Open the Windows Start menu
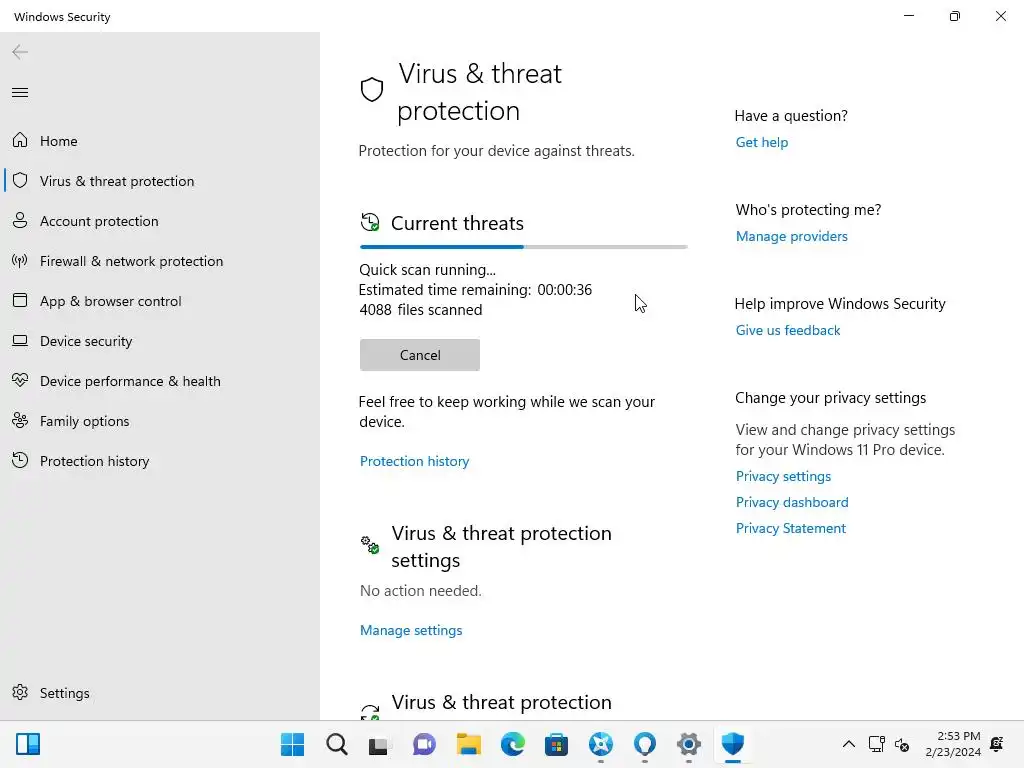This screenshot has width=1024, height=768. 292,744
